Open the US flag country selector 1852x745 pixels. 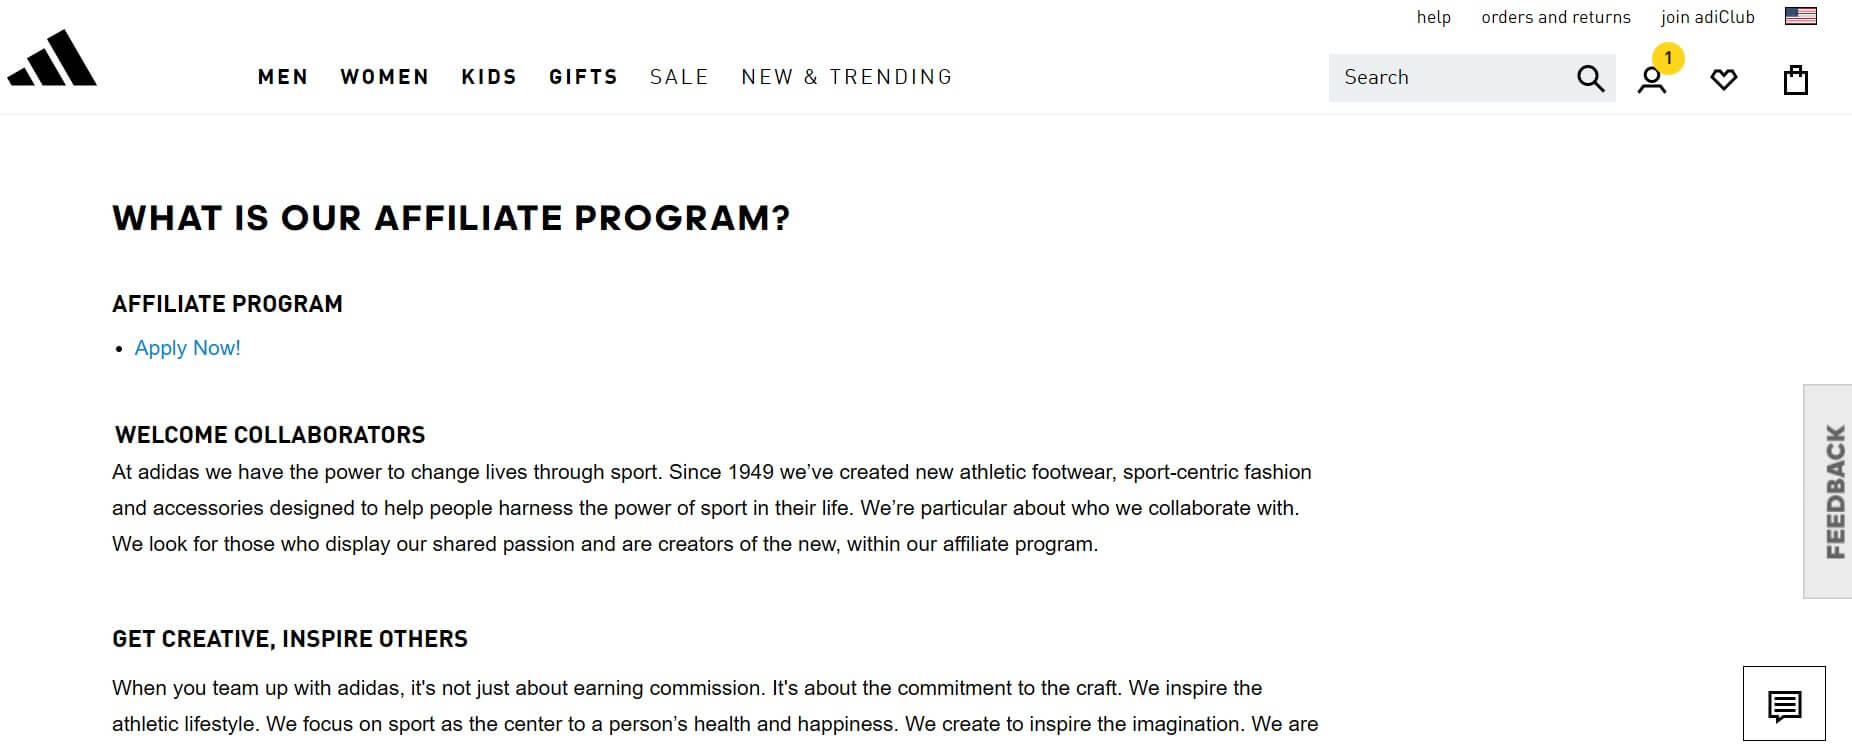click(1799, 15)
